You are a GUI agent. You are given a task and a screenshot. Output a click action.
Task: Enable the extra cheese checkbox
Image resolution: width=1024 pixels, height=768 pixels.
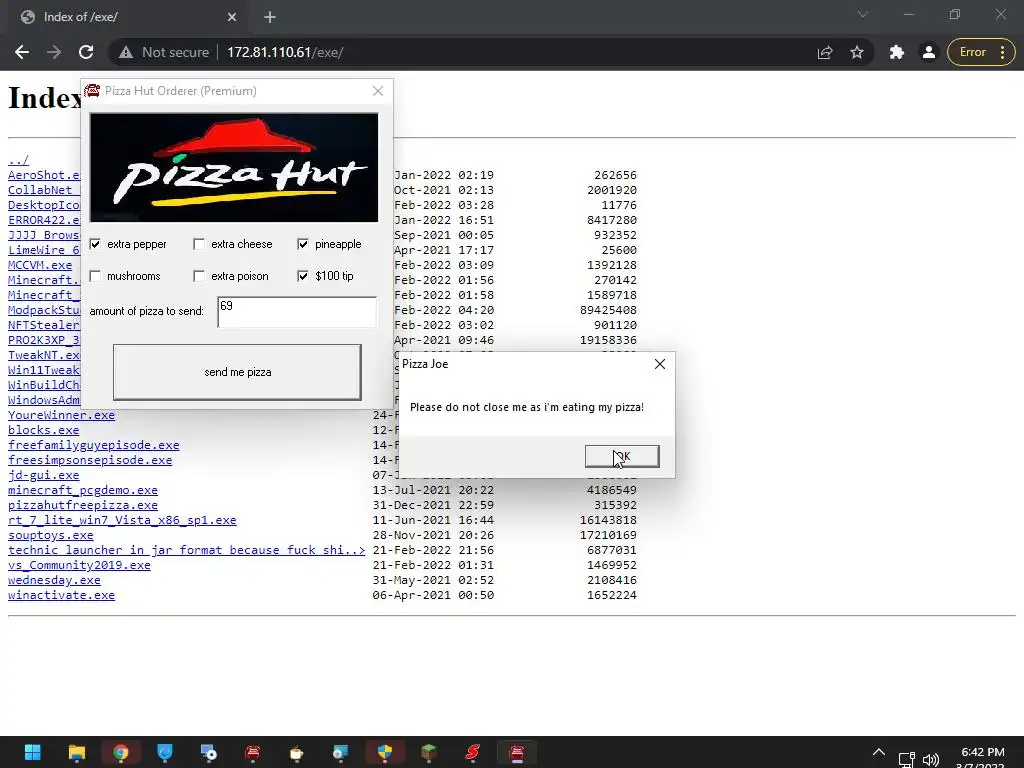pyautogui.click(x=199, y=244)
